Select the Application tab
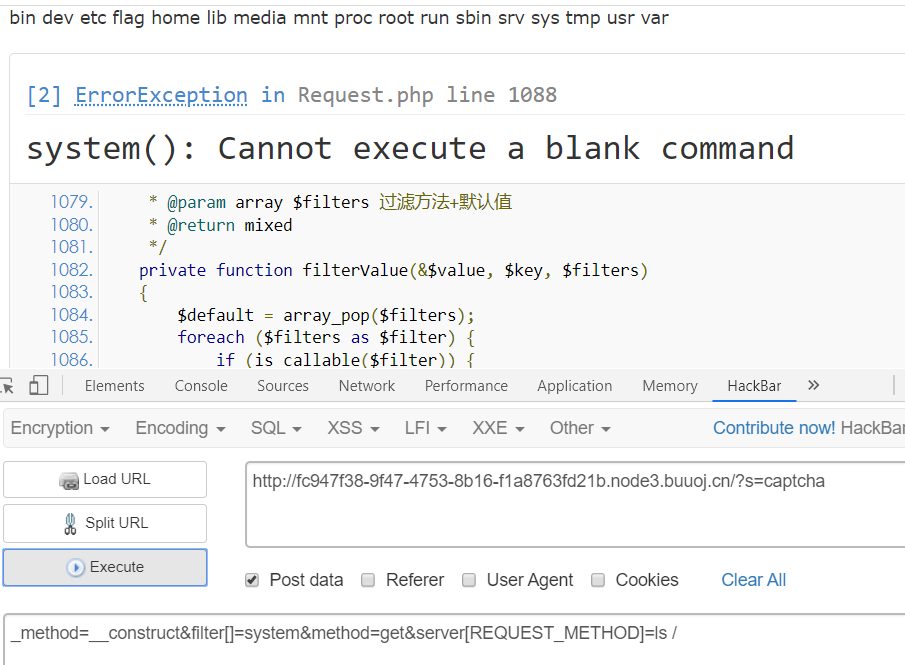 (x=574, y=386)
